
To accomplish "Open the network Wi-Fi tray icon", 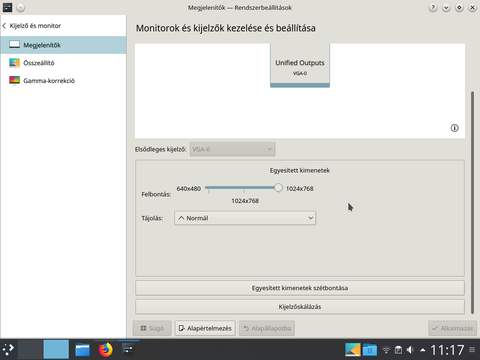I will pyautogui.click(x=386, y=350).
